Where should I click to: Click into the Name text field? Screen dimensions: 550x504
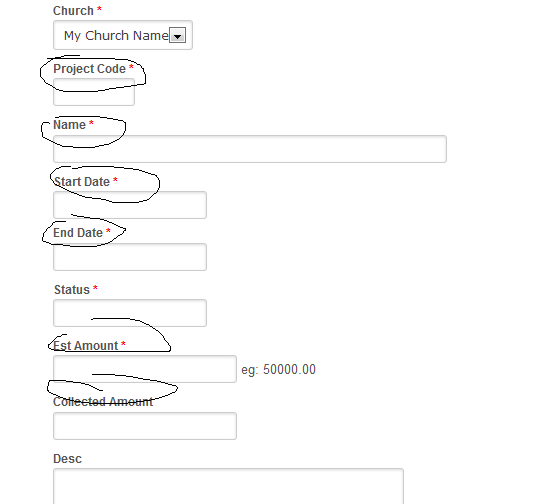click(x=250, y=149)
